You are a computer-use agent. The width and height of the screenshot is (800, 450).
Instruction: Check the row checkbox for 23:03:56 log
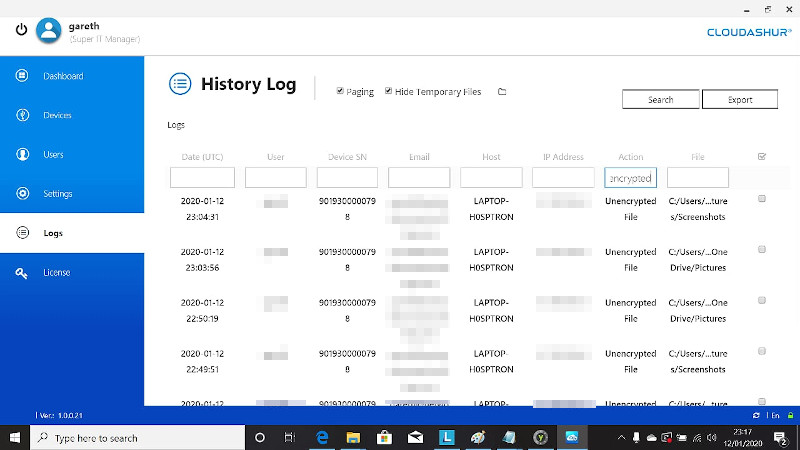(762, 249)
